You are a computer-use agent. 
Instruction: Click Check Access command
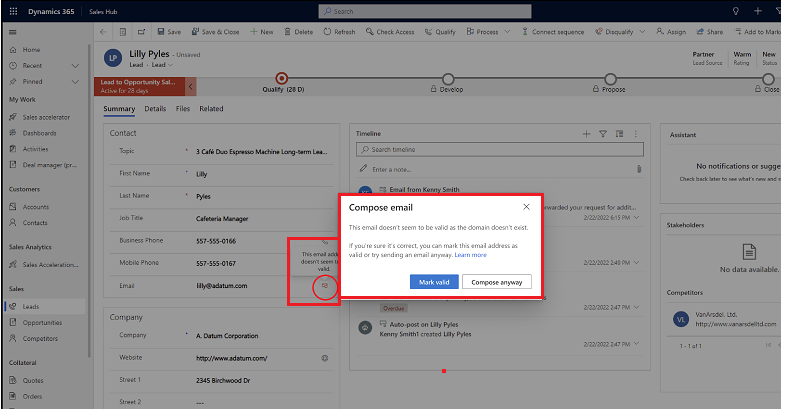point(390,32)
